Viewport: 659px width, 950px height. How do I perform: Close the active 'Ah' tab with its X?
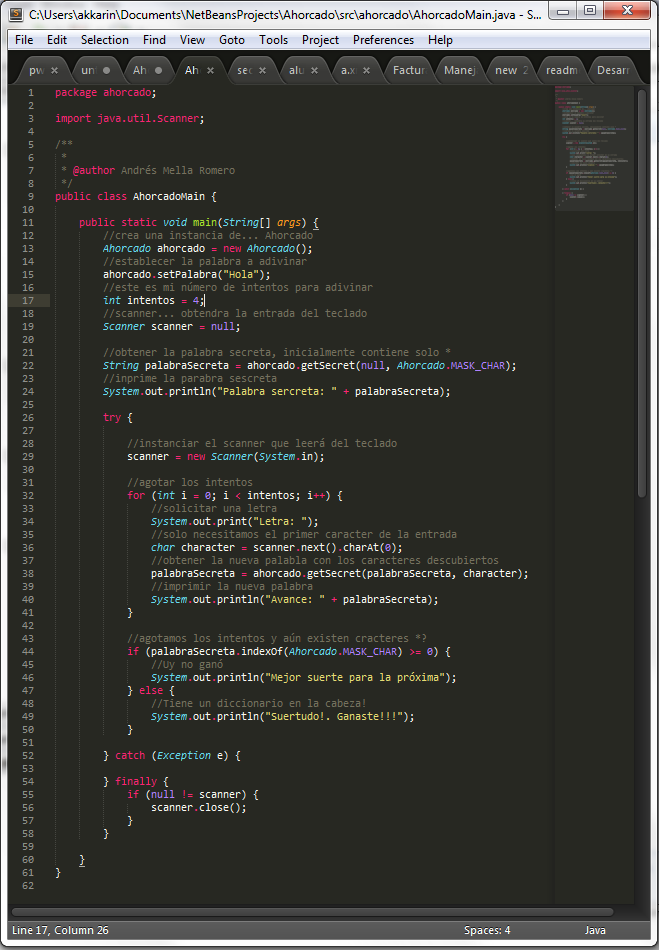(210, 70)
